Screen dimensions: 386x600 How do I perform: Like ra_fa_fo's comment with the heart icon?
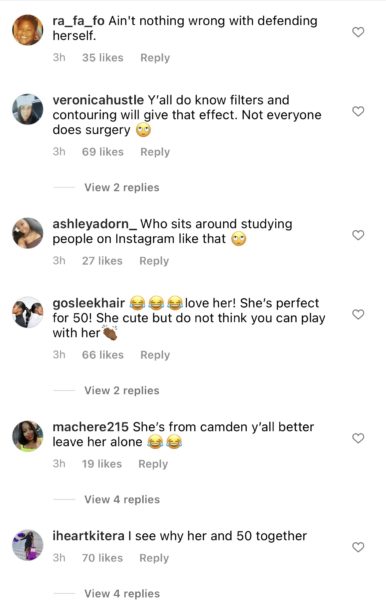pos(358,32)
